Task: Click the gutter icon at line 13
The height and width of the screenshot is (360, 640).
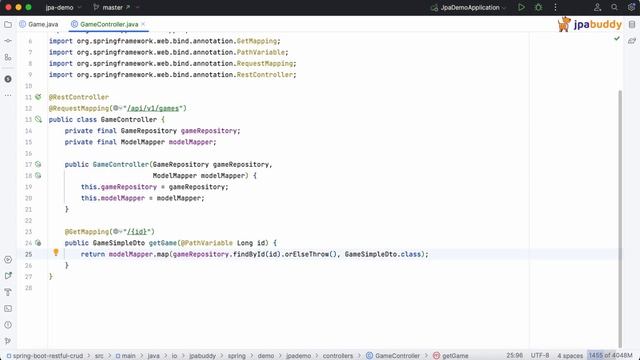Action: [x=38, y=119]
